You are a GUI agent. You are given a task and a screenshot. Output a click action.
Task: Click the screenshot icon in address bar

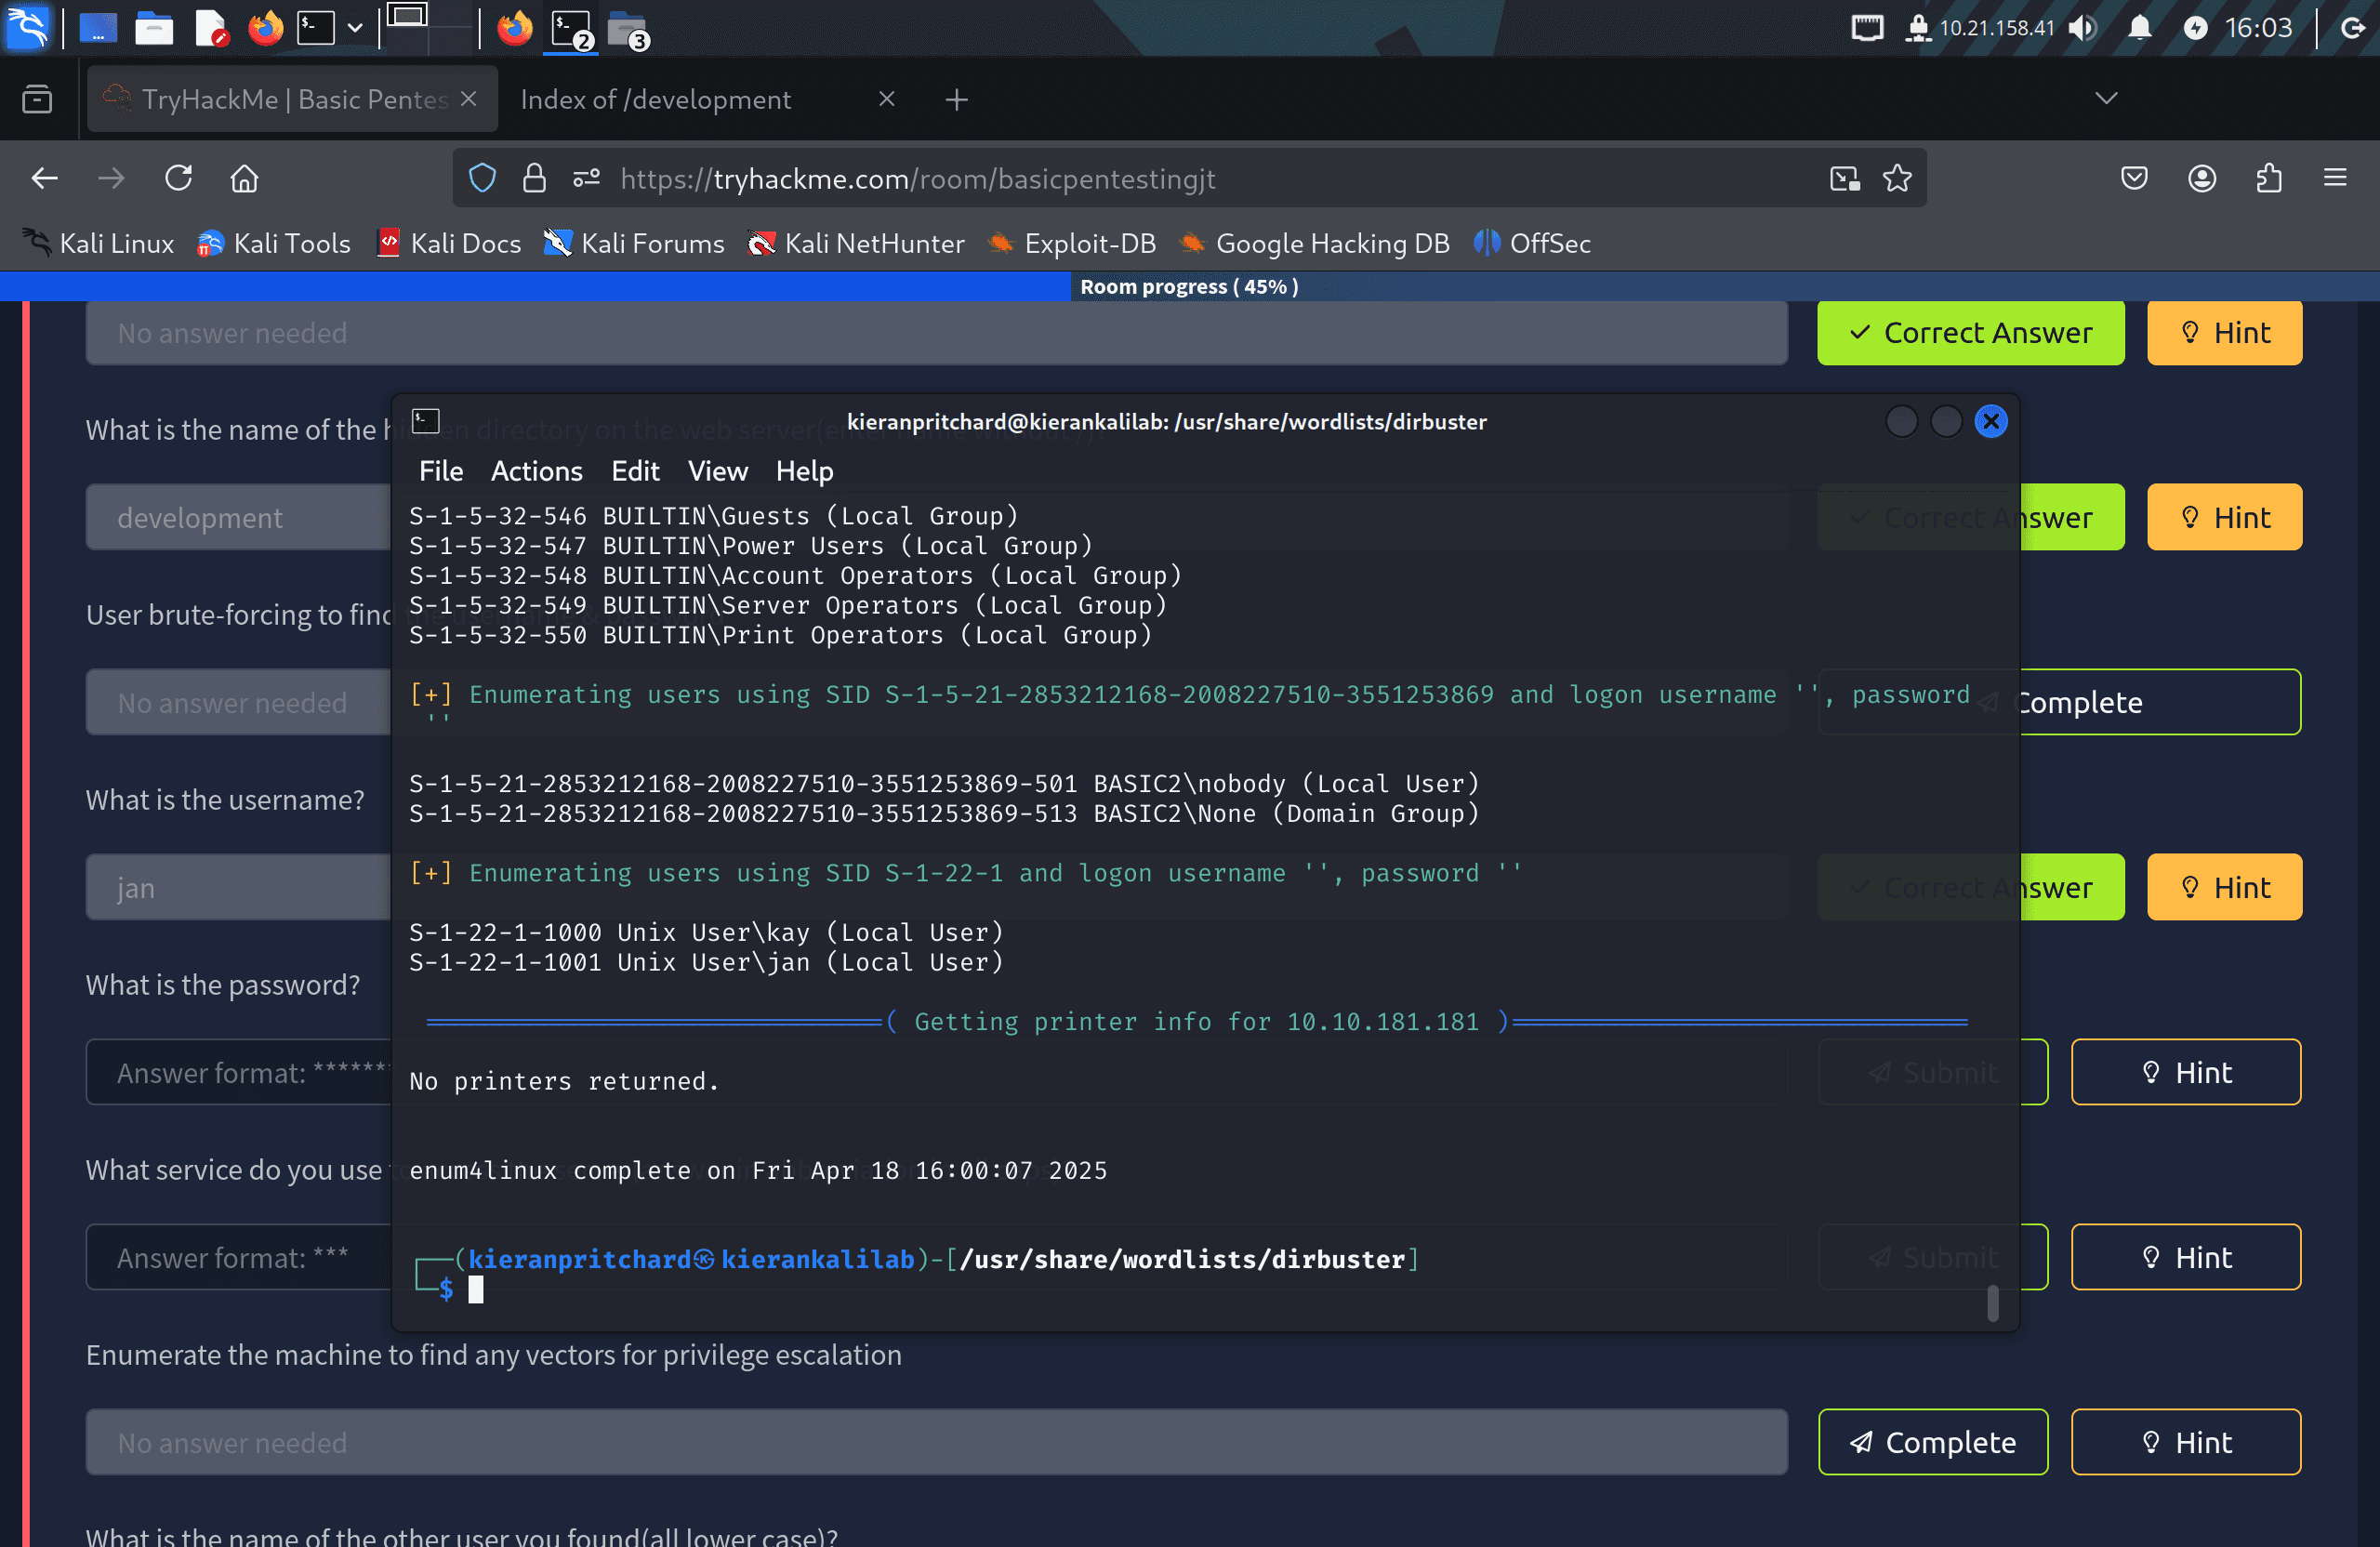click(x=1845, y=178)
